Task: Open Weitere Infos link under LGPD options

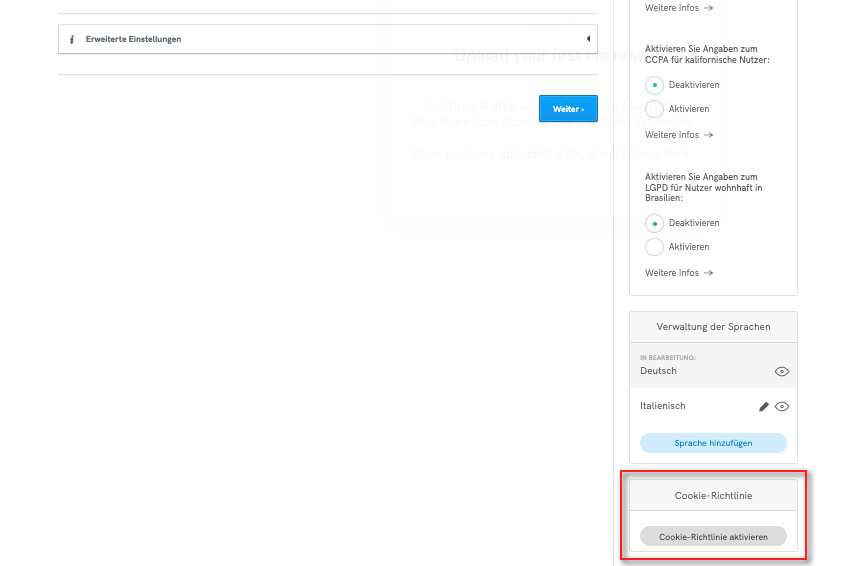Action: (x=679, y=273)
